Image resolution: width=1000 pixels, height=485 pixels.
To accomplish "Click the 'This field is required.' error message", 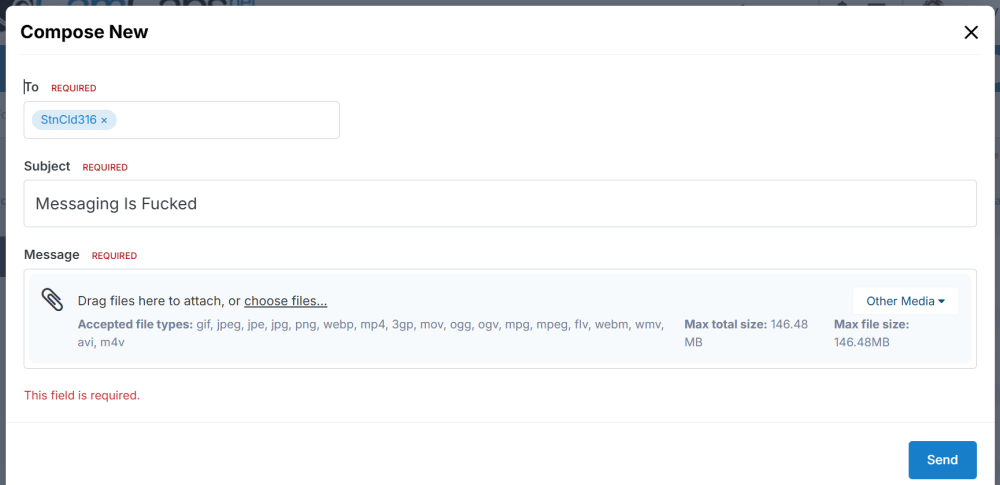I will tap(82, 395).
